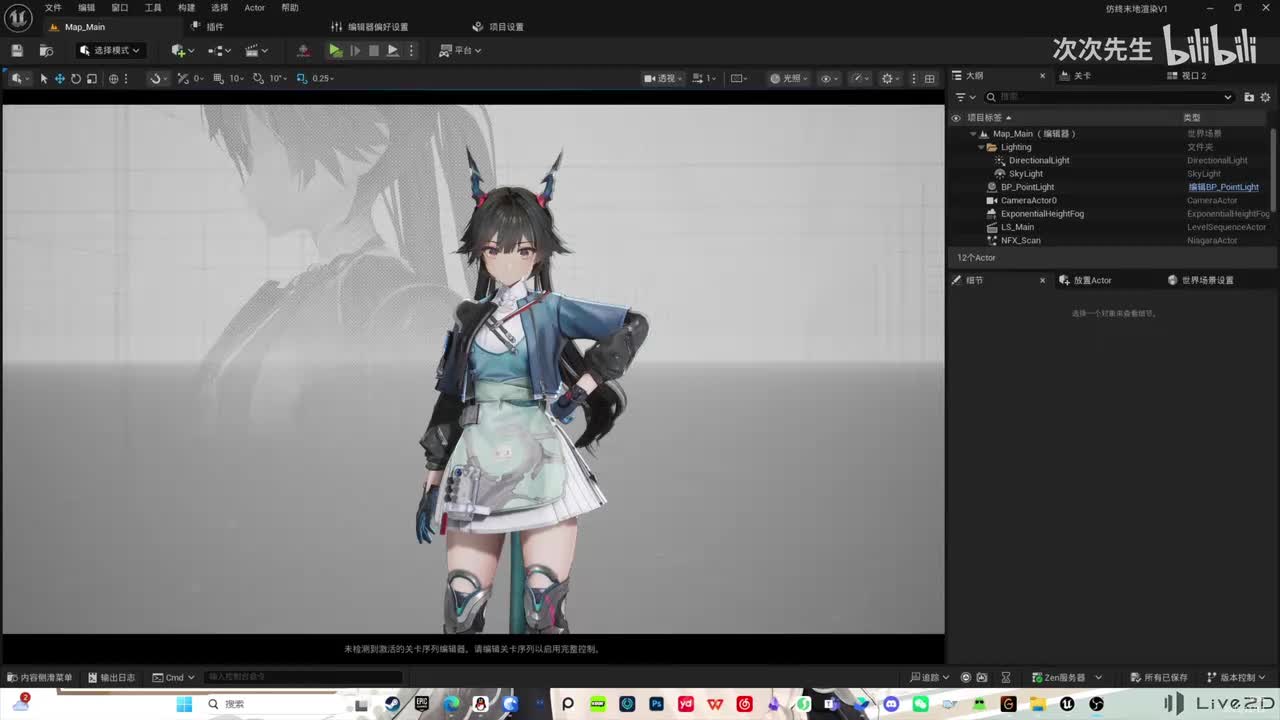Select CameraActor0 in the outliner
The width and height of the screenshot is (1280, 720).
[x=1028, y=200]
